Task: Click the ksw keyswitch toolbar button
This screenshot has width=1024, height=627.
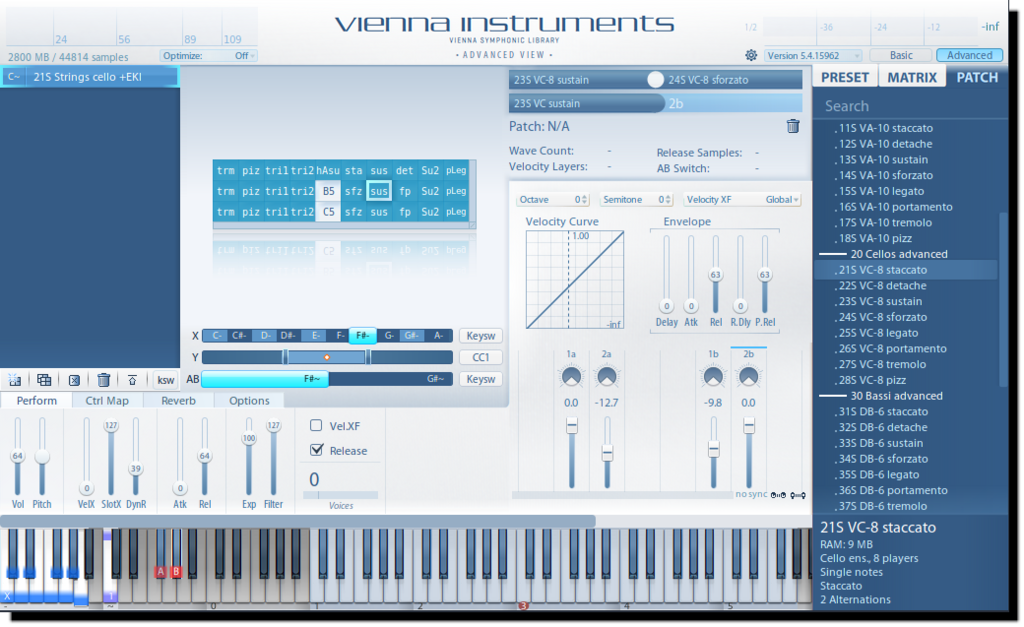Action: point(165,379)
